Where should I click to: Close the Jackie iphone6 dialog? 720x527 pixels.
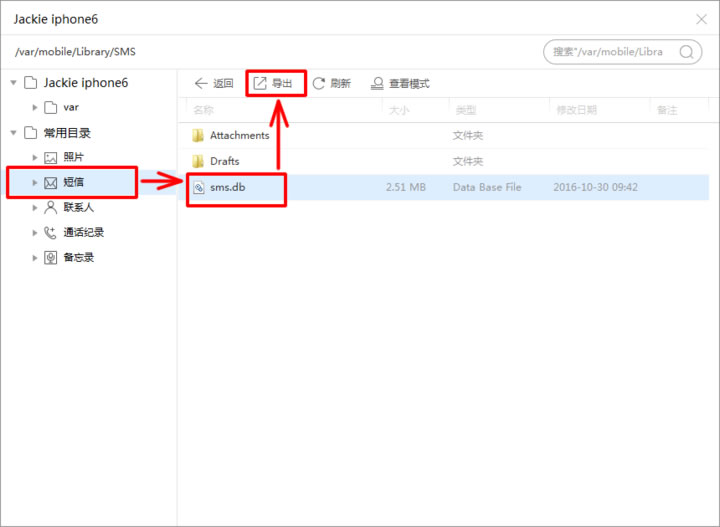click(x=701, y=19)
